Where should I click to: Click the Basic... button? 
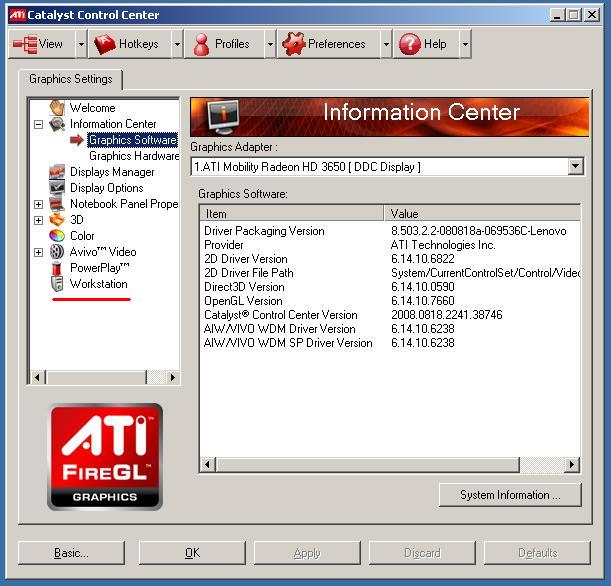pyautogui.click(x=71, y=552)
